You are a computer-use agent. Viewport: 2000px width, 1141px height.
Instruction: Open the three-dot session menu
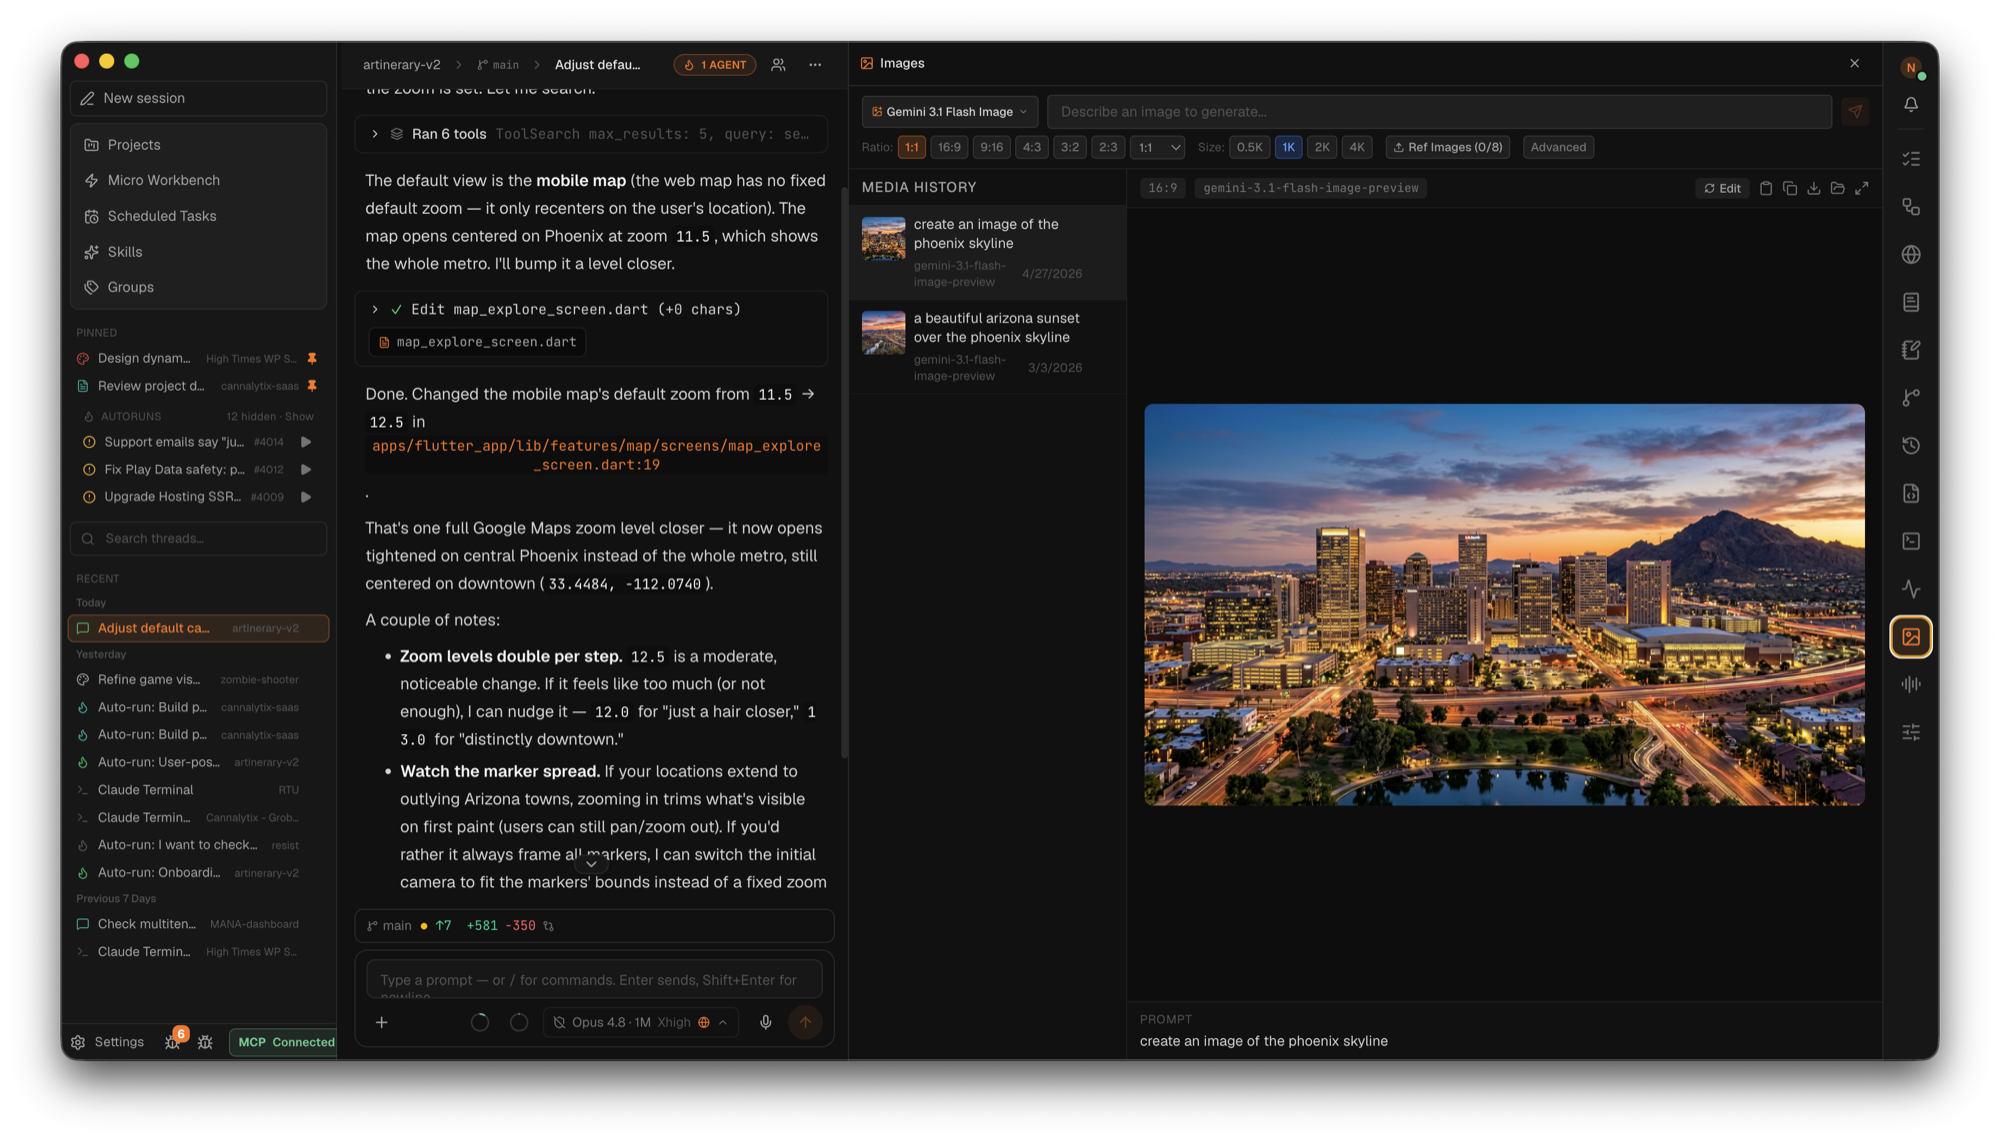click(x=815, y=65)
